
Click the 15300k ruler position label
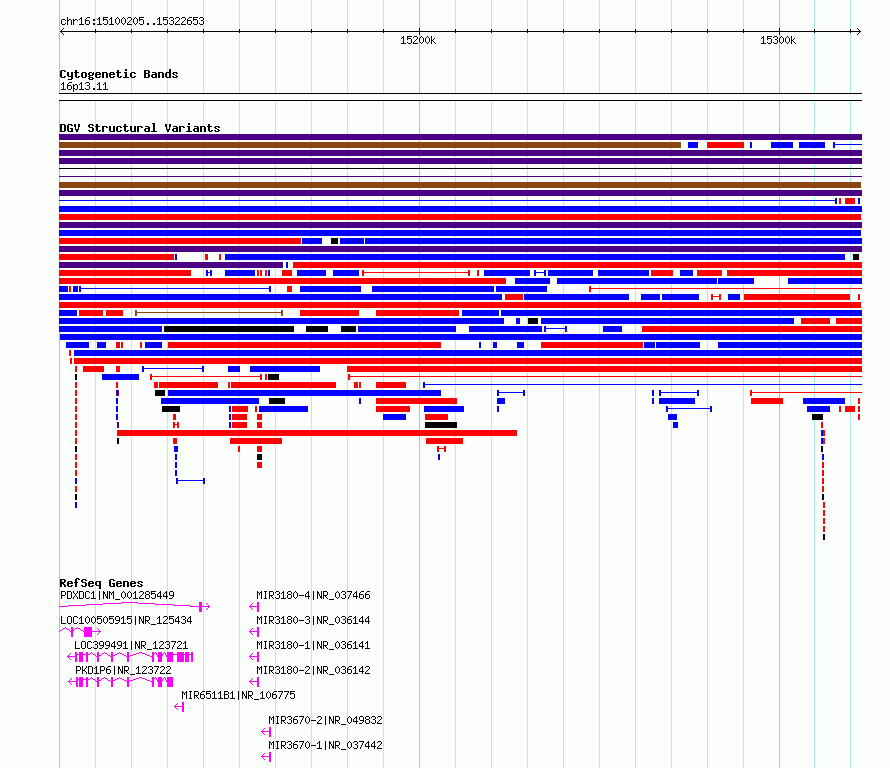tap(778, 40)
